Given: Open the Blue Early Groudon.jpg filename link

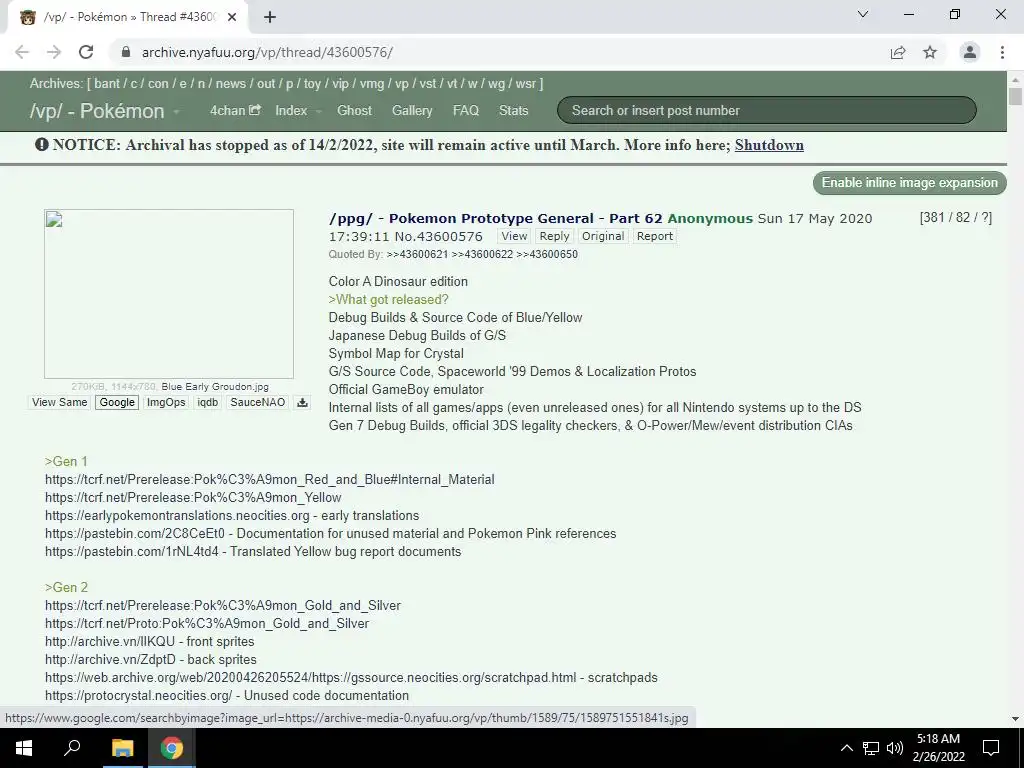Looking at the screenshot, I should click(x=215, y=387).
